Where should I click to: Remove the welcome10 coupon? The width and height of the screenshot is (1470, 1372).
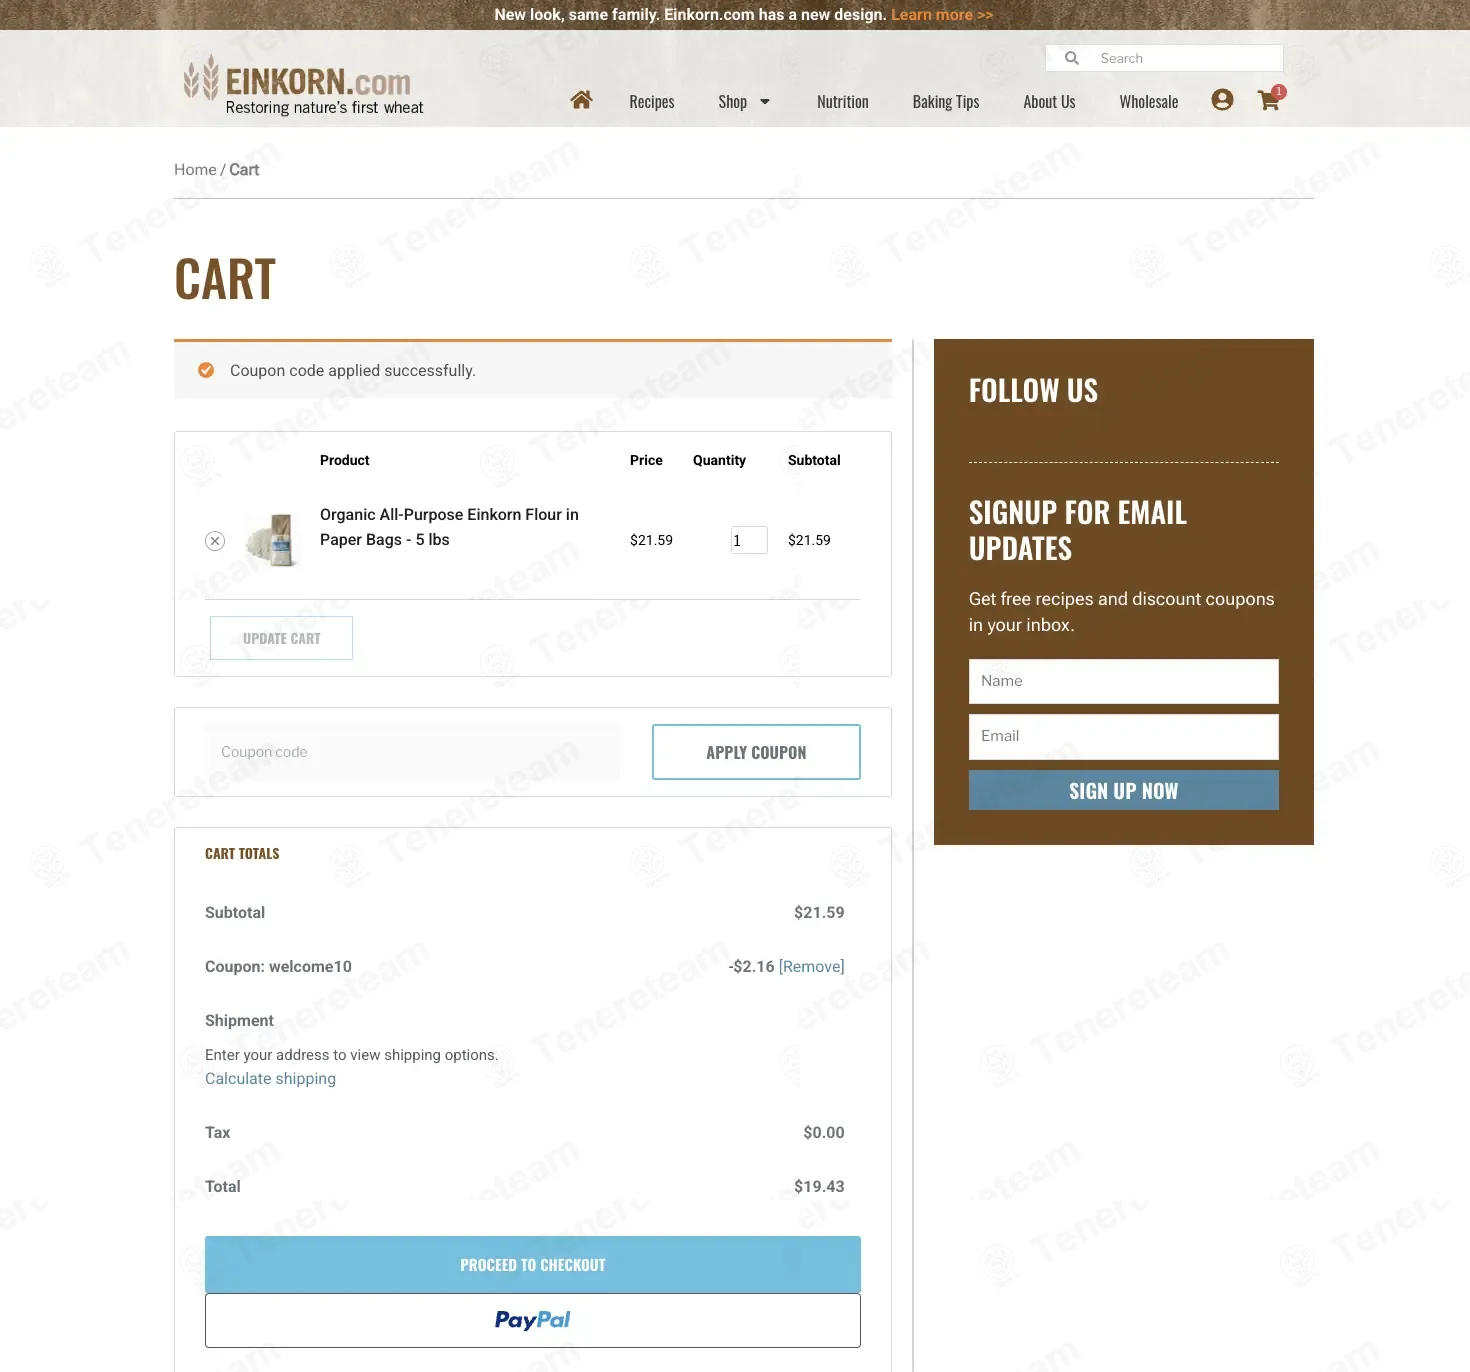(x=812, y=966)
